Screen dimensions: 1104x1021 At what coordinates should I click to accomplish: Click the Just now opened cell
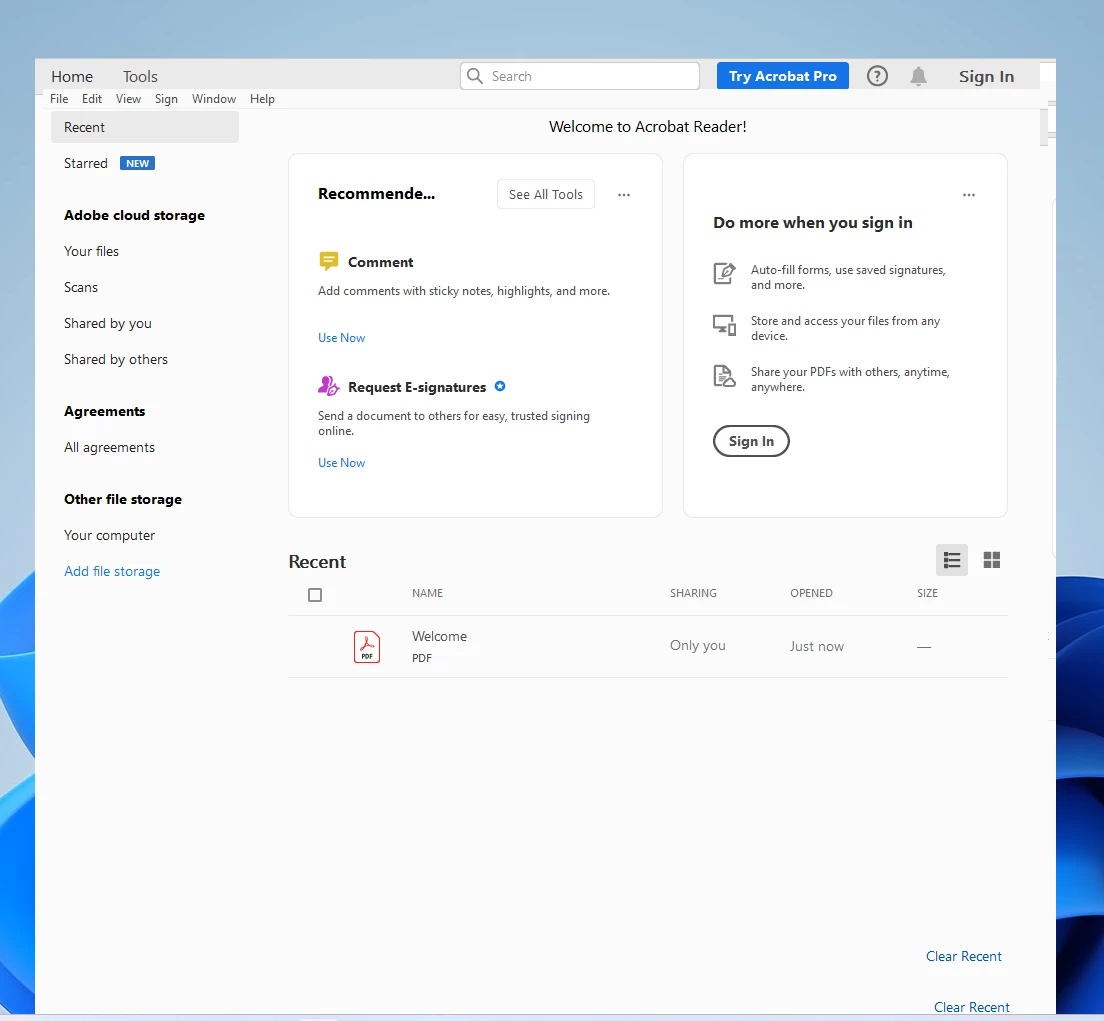click(x=817, y=646)
